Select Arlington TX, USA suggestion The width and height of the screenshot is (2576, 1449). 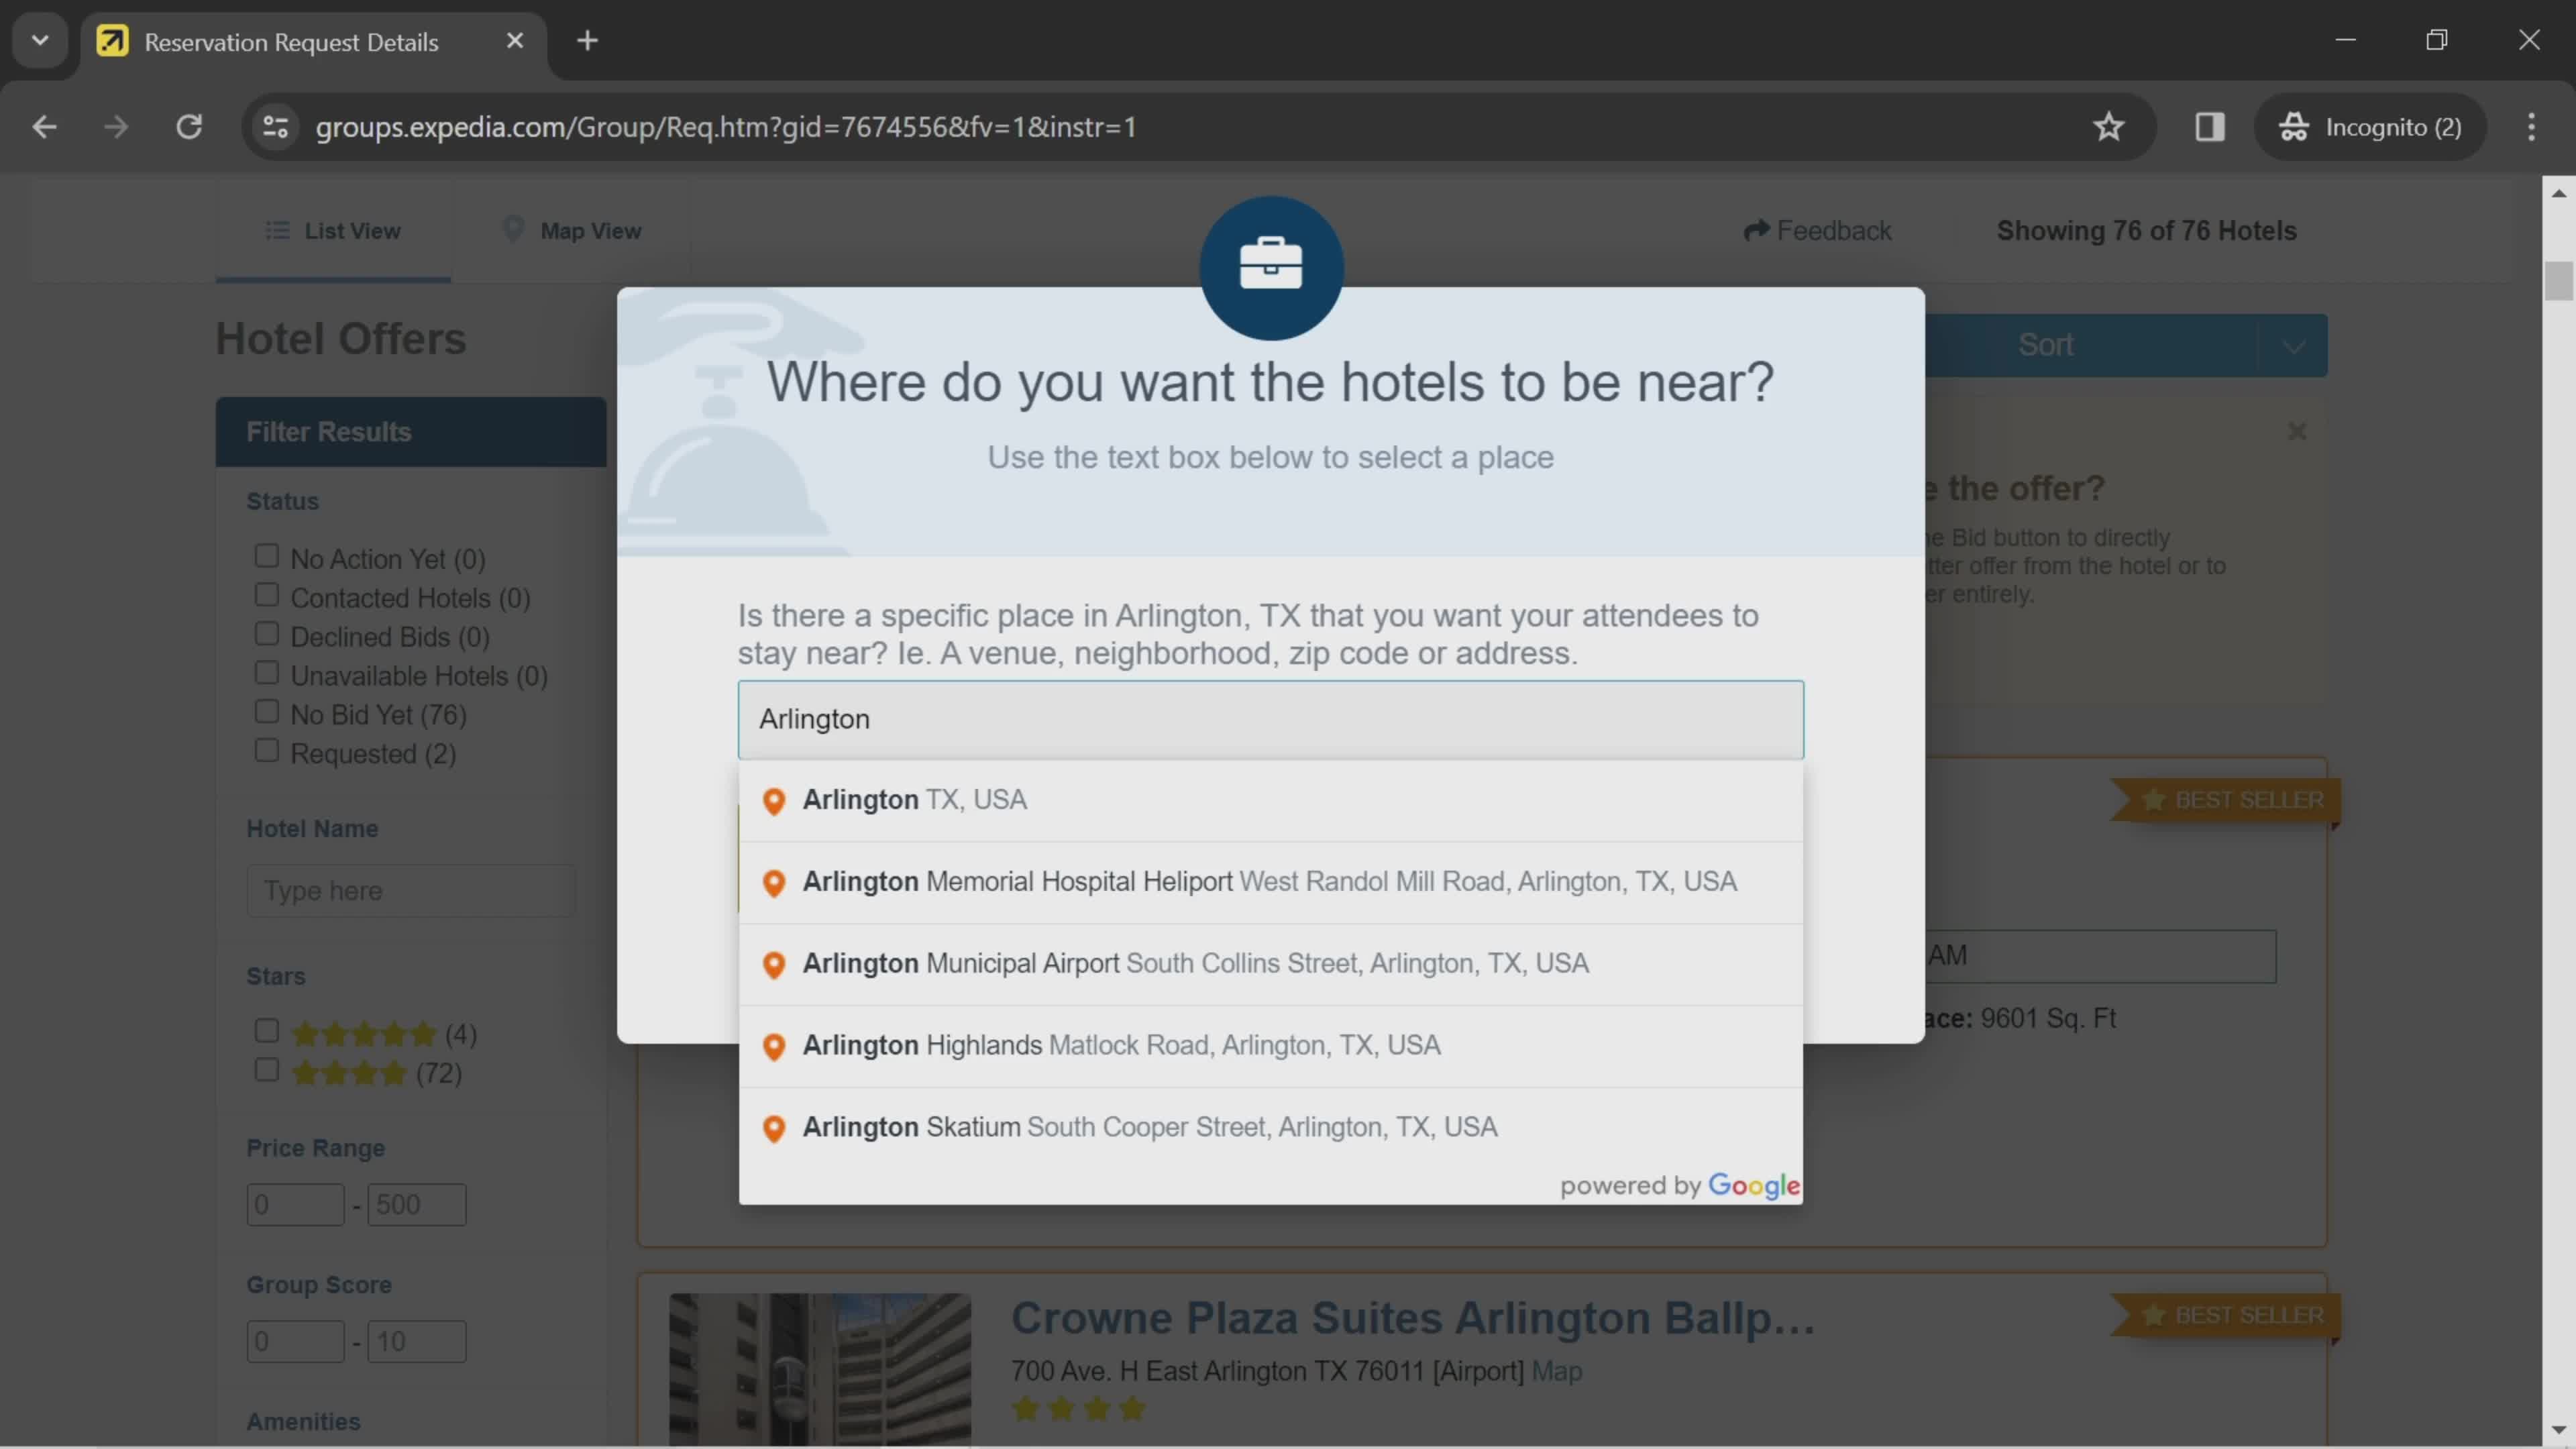point(1271,800)
